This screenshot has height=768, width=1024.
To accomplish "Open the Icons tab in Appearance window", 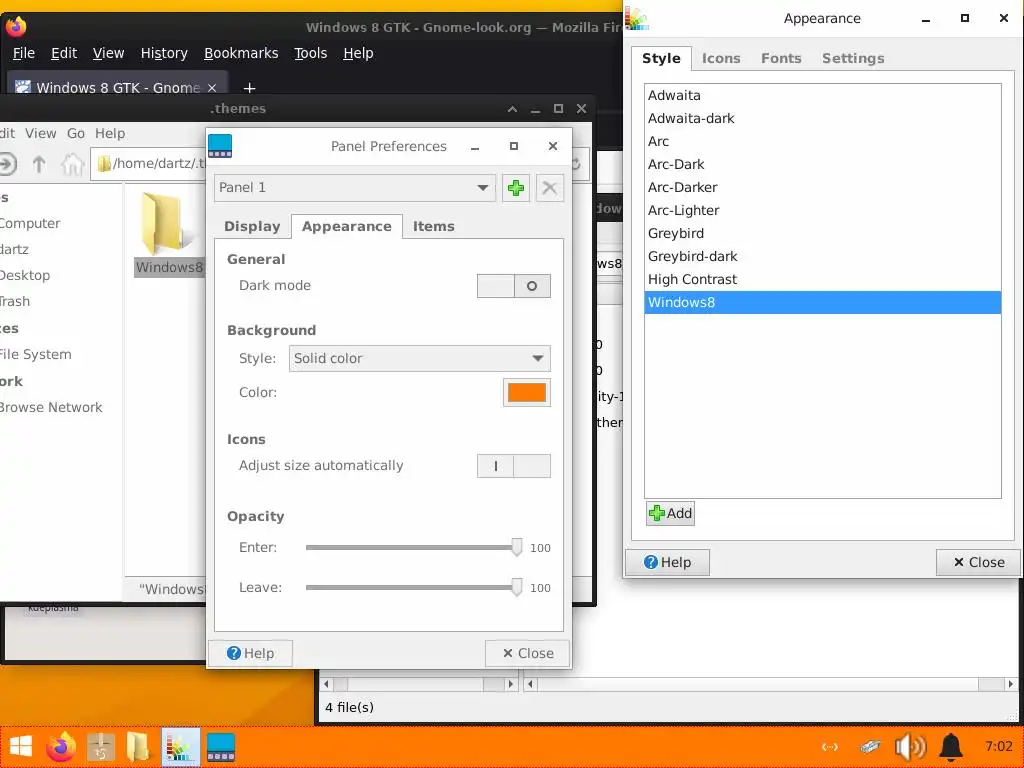I will 721,59.
